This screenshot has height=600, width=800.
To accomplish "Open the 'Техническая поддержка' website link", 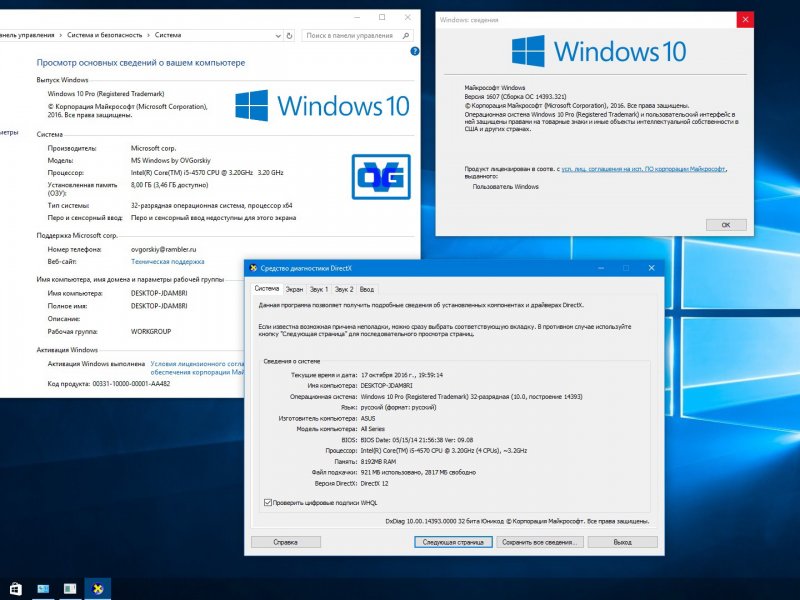I will [168, 262].
